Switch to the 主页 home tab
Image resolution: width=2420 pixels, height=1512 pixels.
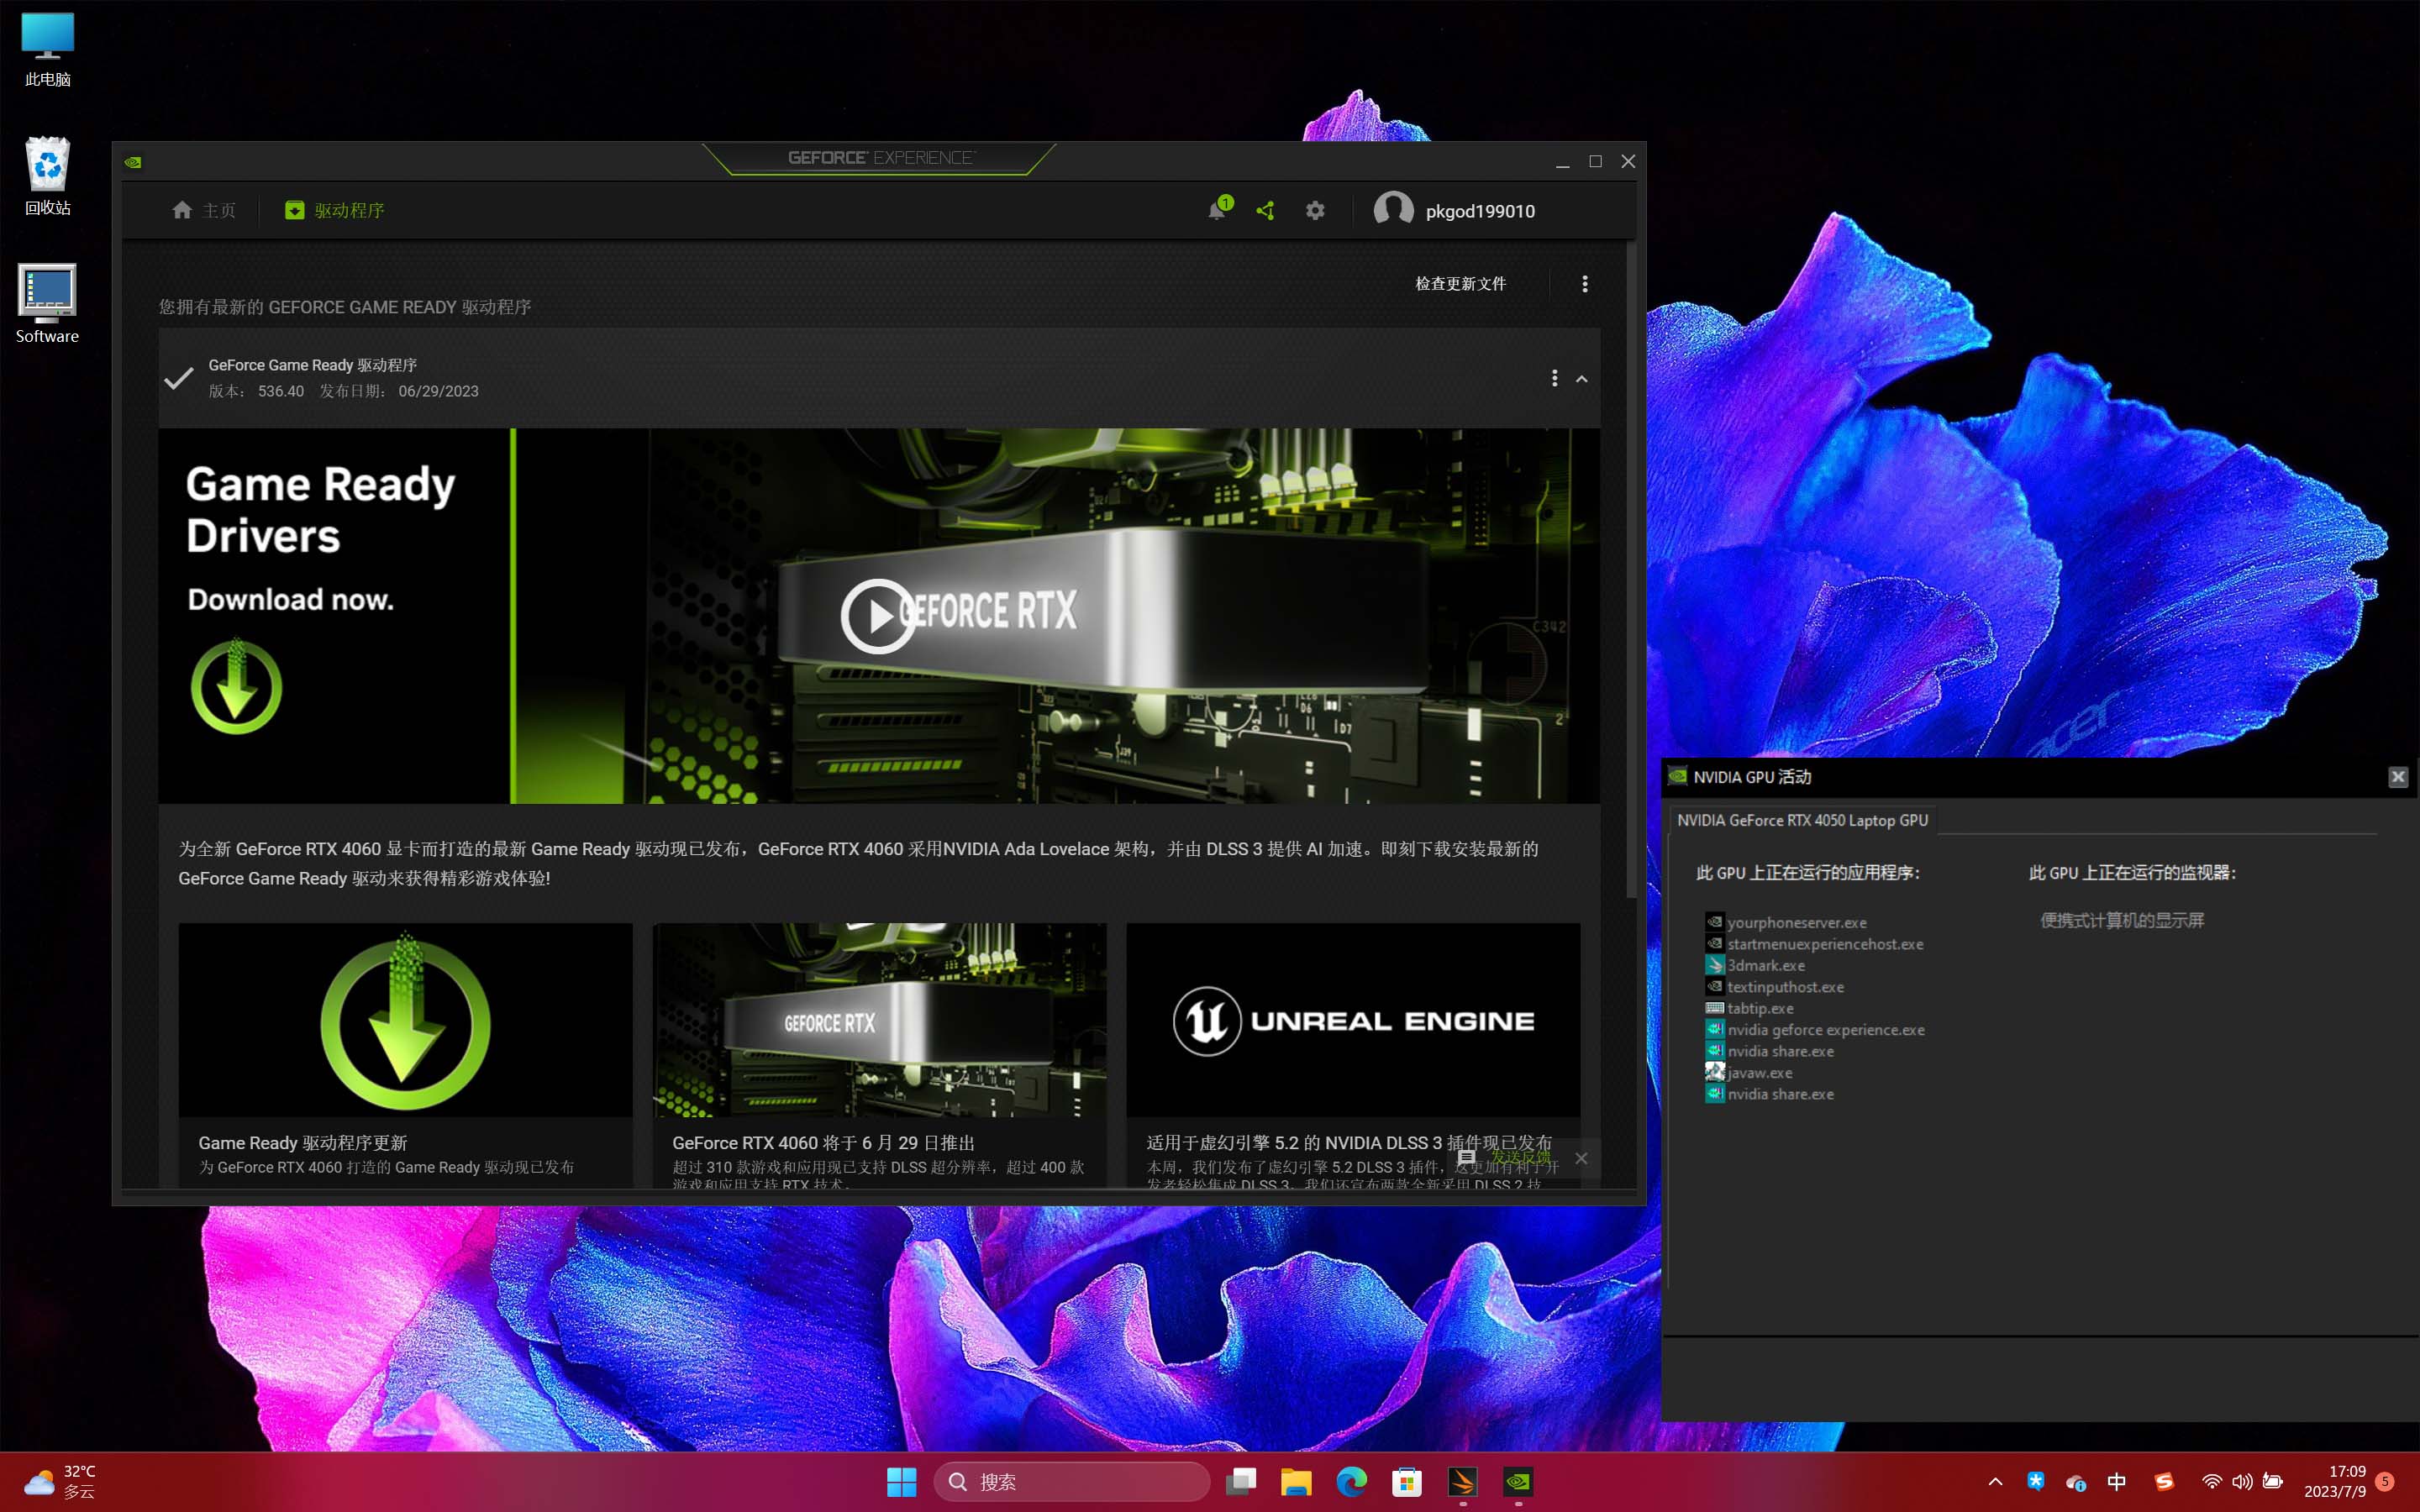(204, 211)
